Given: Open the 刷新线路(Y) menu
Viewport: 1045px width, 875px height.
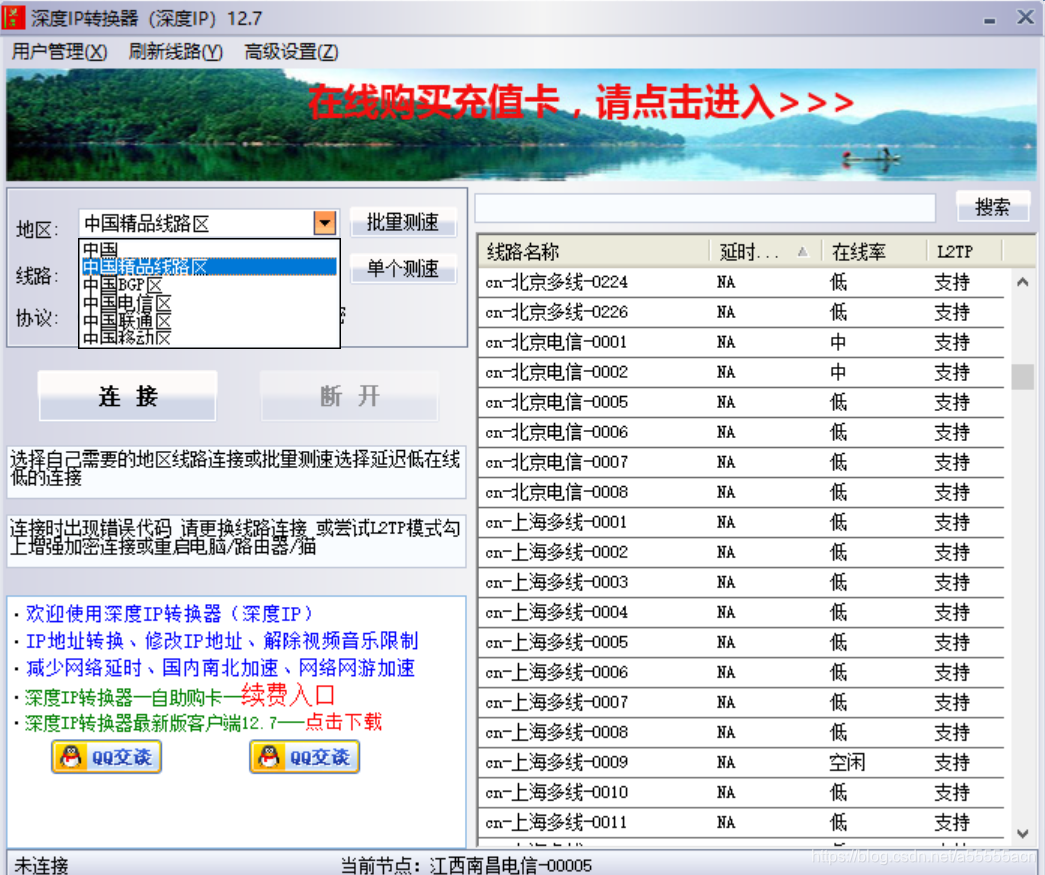Looking at the screenshot, I should [175, 51].
